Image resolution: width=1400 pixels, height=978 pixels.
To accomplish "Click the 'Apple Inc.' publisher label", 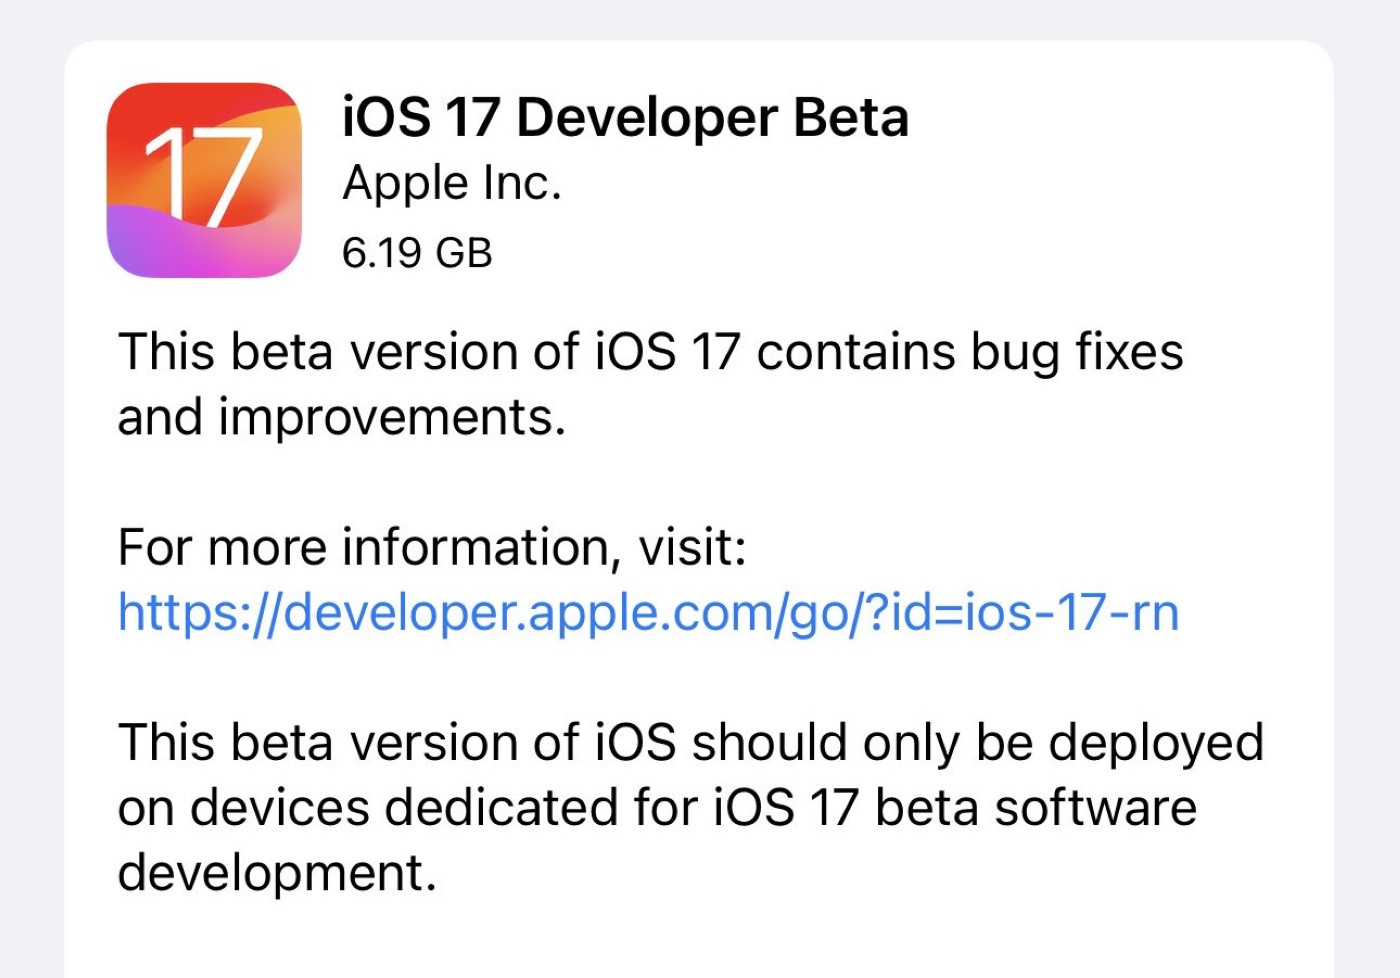I will click(x=452, y=183).
